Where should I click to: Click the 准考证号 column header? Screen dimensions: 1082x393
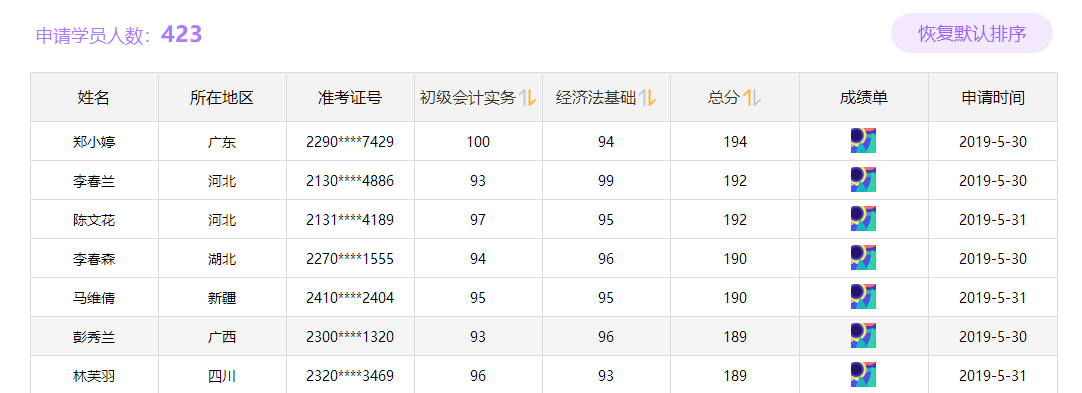click(x=350, y=98)
